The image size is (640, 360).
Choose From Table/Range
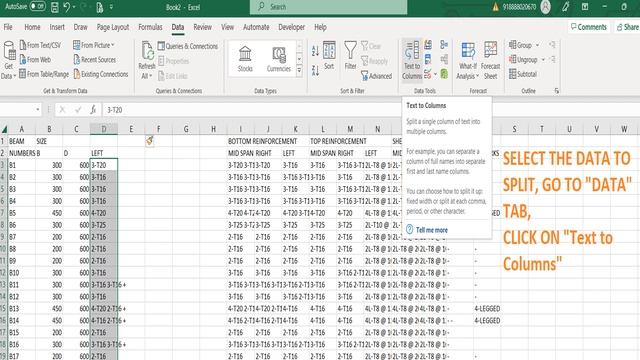point(44,74)
